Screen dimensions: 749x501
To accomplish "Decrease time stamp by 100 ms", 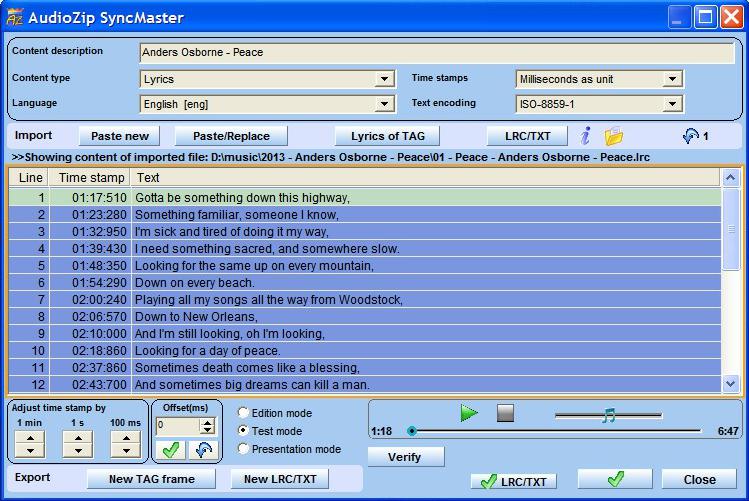I will pyautogui.click(x=126, y=451).
